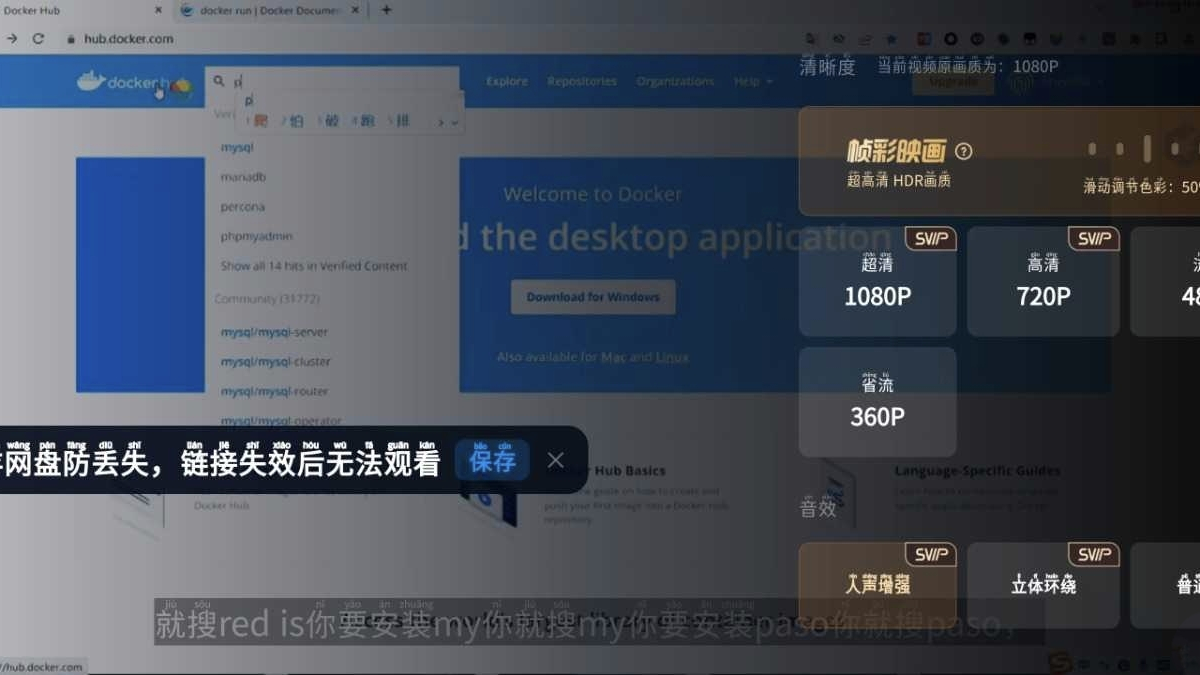The image size is (1200, 675).
Task: Close the Docker Hub browser tab
Action: (x=158, y=10)
